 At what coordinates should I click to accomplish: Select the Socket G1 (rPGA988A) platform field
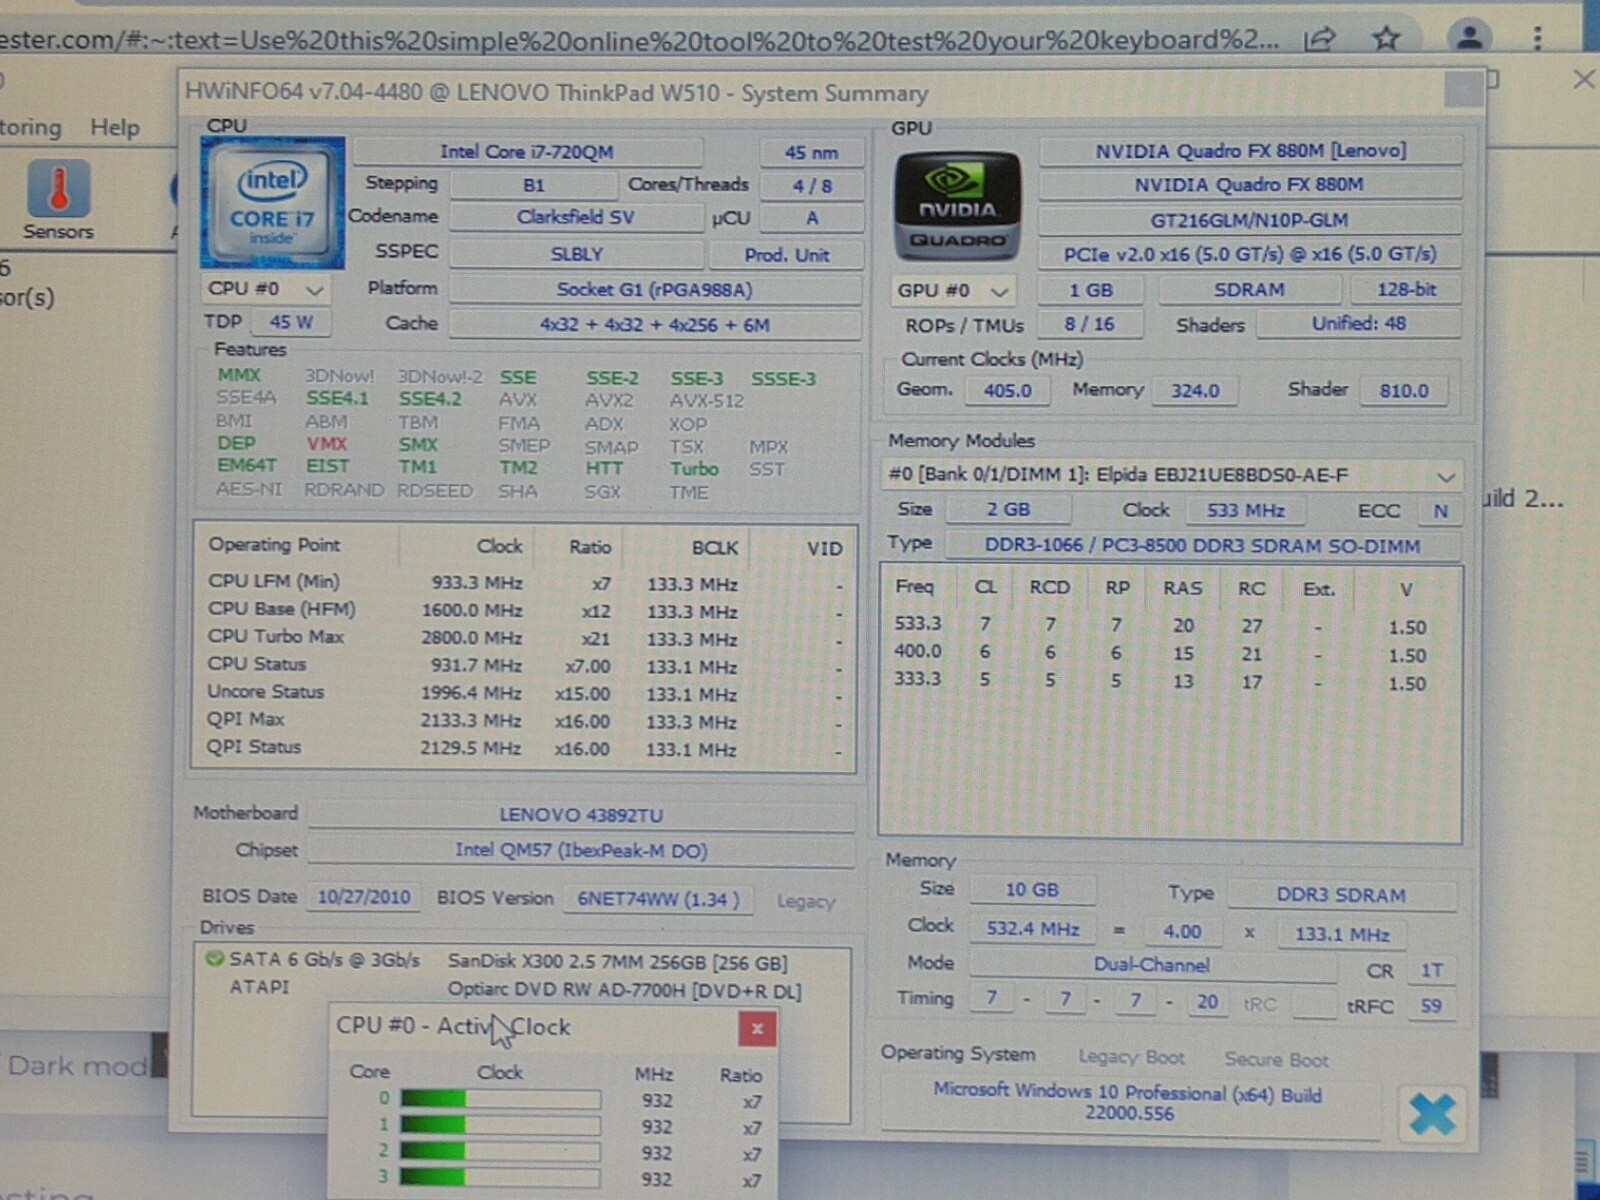[655, 290]
